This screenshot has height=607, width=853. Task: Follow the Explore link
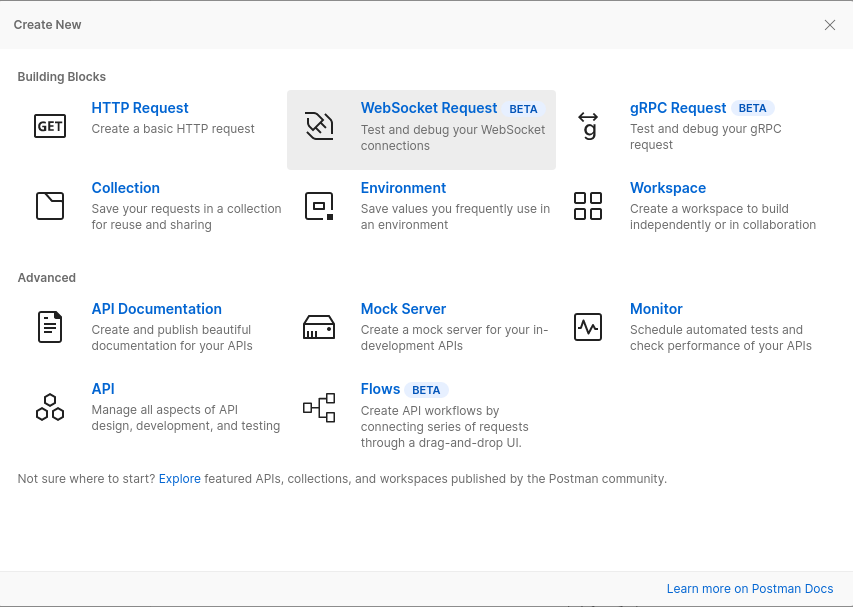click(180, 479)
